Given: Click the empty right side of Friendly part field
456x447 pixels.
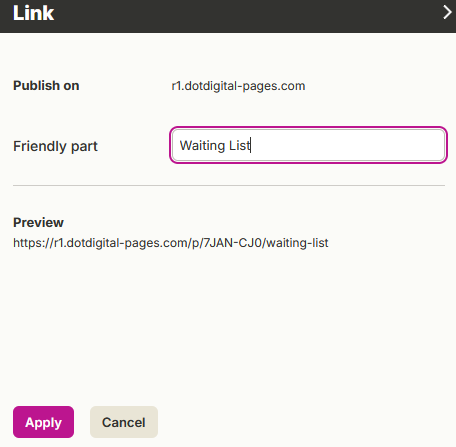Looking at the screenshot, I should pyautogui.click(x=347, y=145).
